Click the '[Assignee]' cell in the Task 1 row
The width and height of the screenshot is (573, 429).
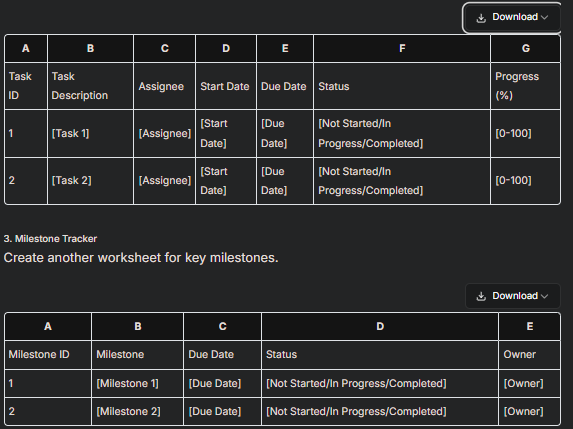point(164,133)
